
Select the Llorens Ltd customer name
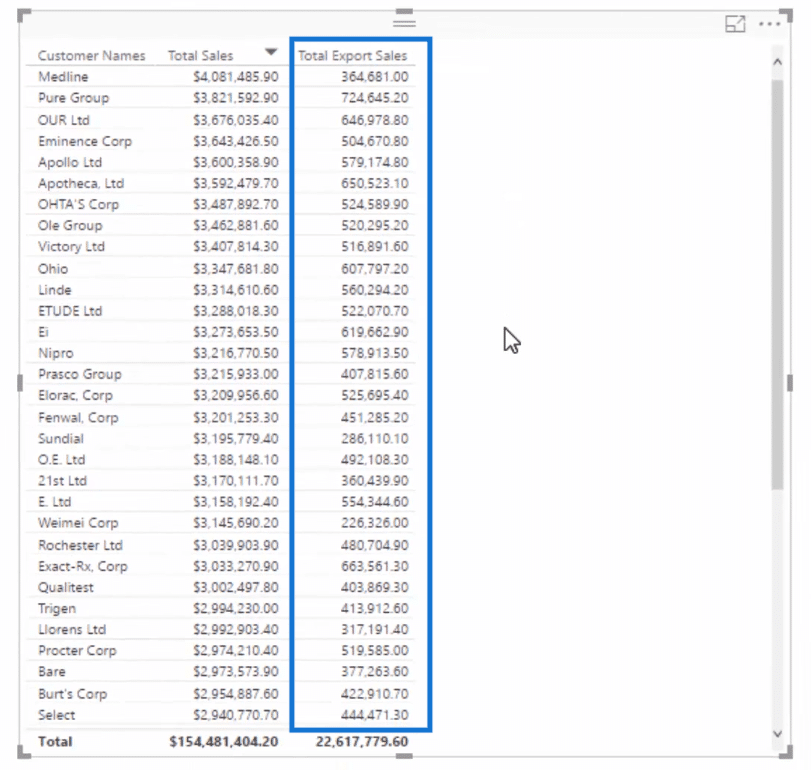click(x=72, y=630)
